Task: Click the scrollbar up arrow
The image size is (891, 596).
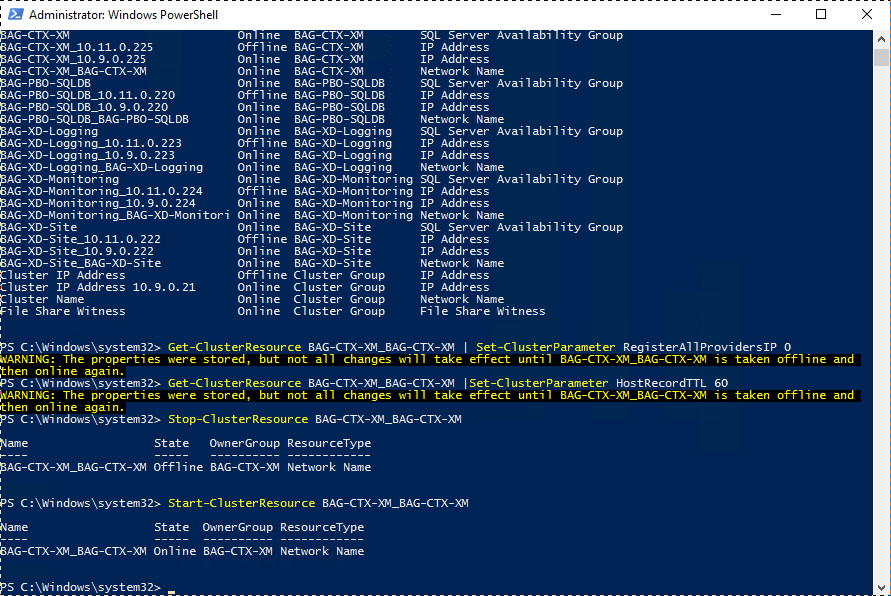Action: [881, 38]
